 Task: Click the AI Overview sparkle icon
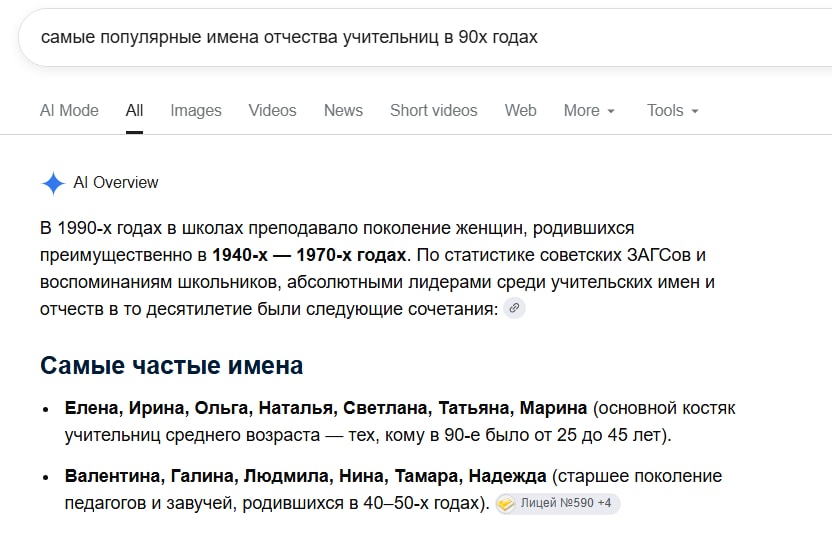(x=53, y=183)
